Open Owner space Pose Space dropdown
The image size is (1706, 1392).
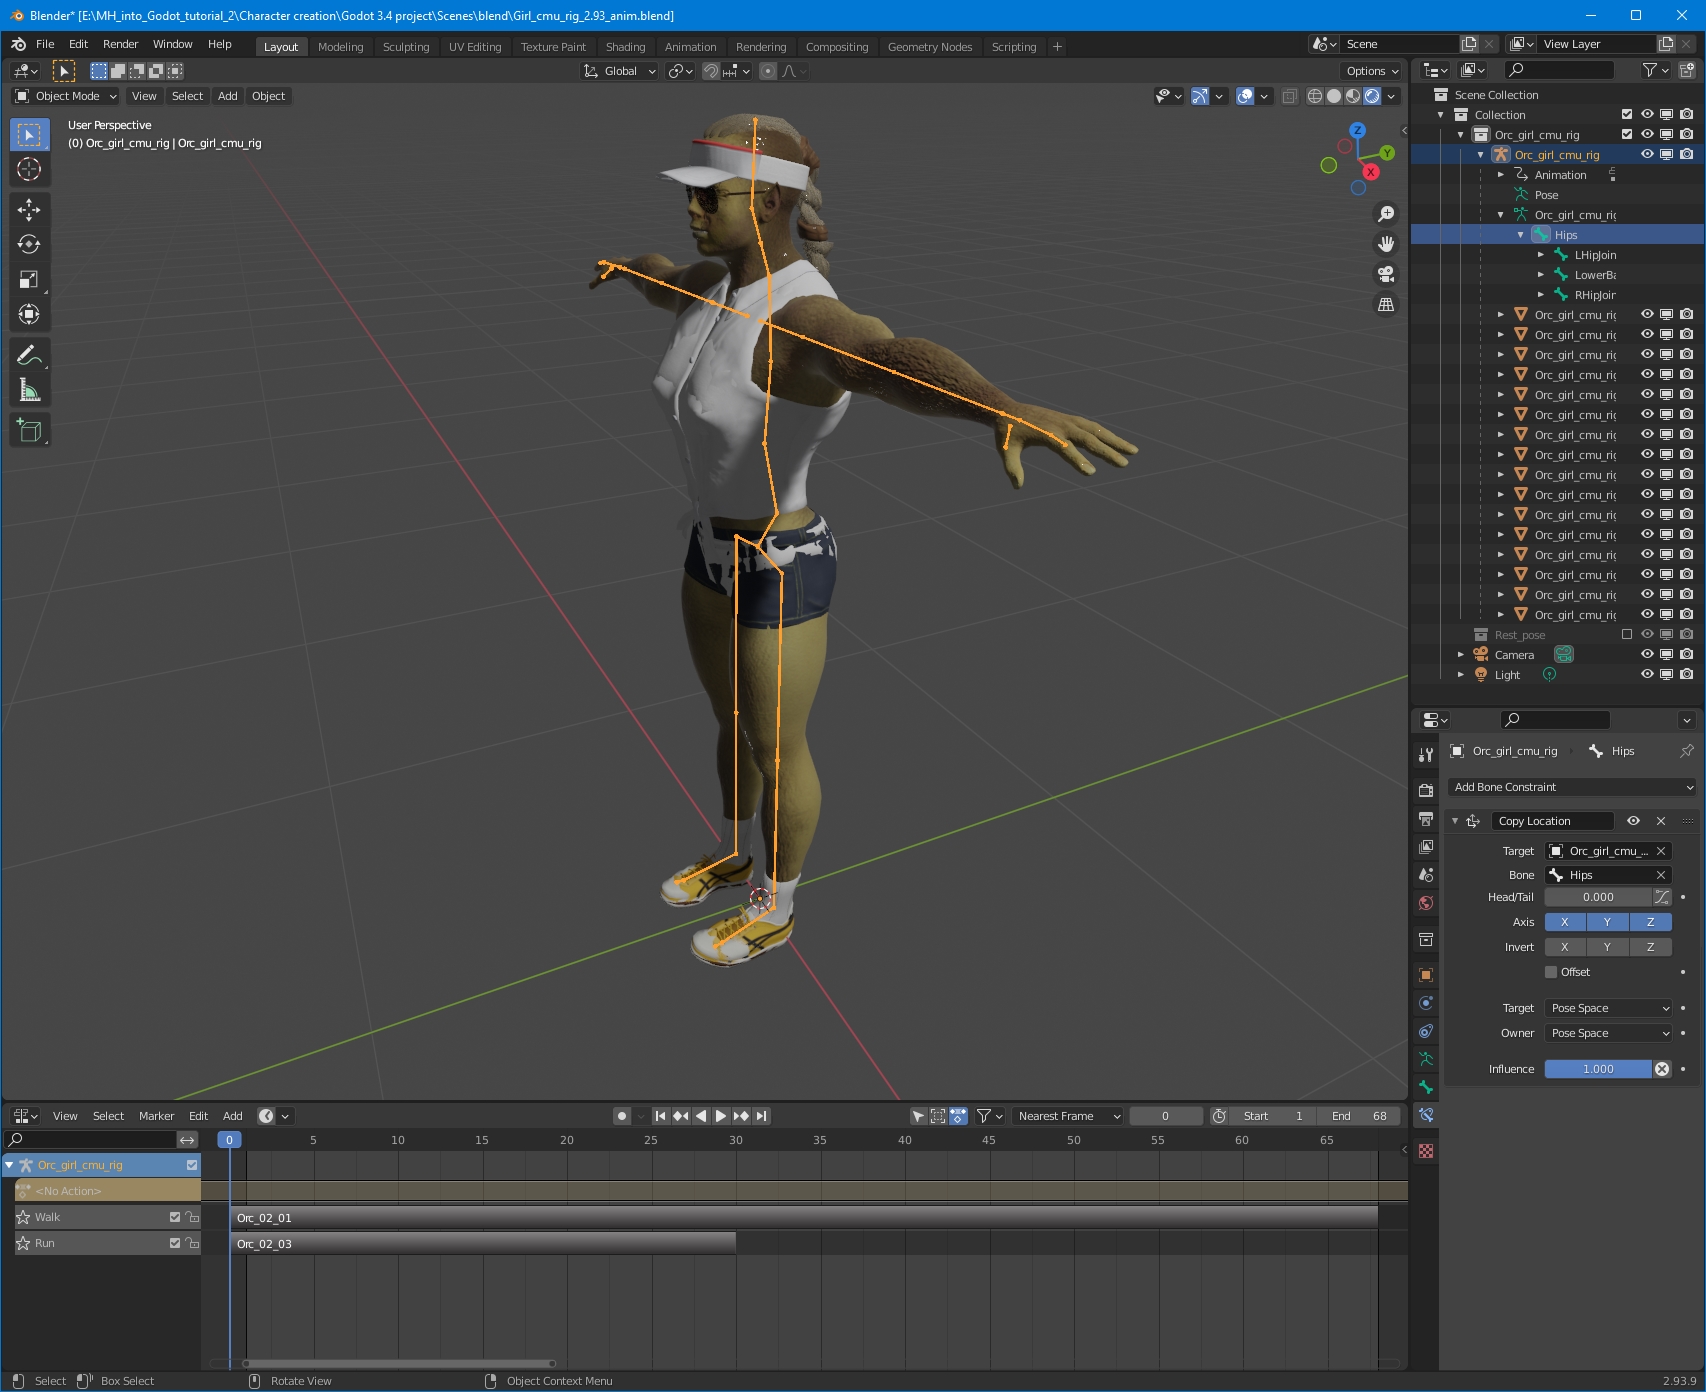1608,1033
